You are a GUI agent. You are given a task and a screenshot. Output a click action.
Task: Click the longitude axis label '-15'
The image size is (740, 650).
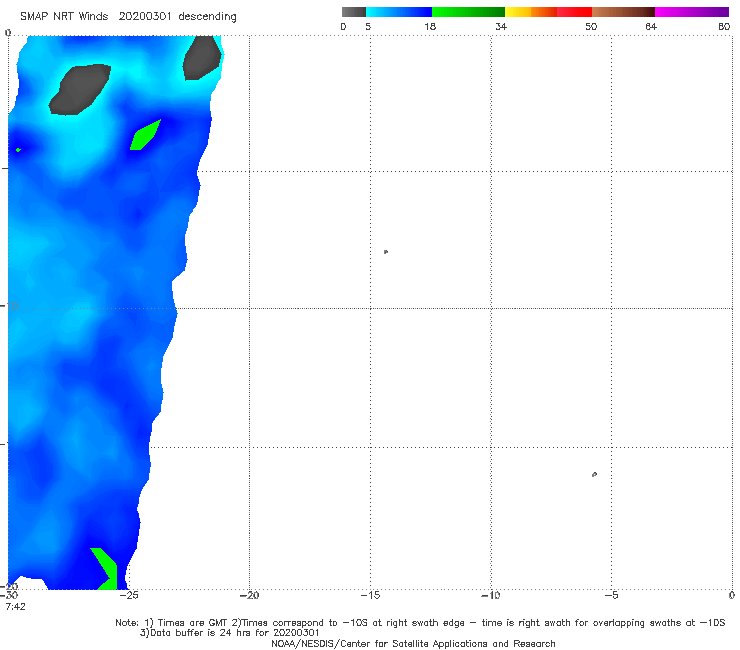pos(370,596)
